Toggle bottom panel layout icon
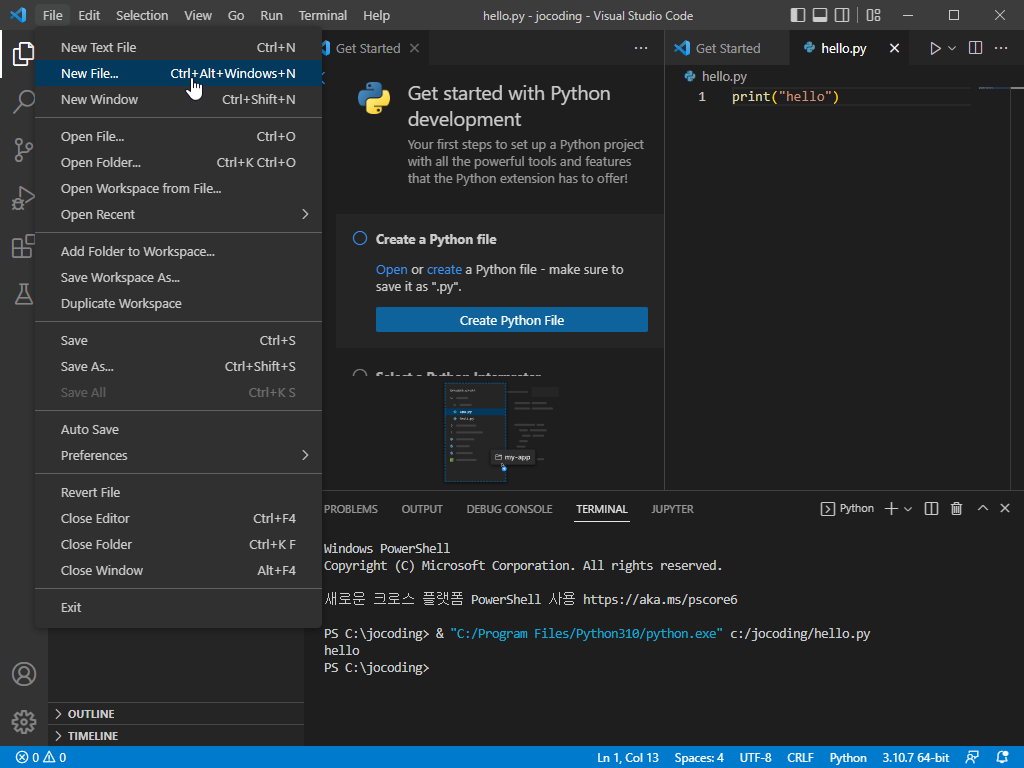 (x=820, y=15)
